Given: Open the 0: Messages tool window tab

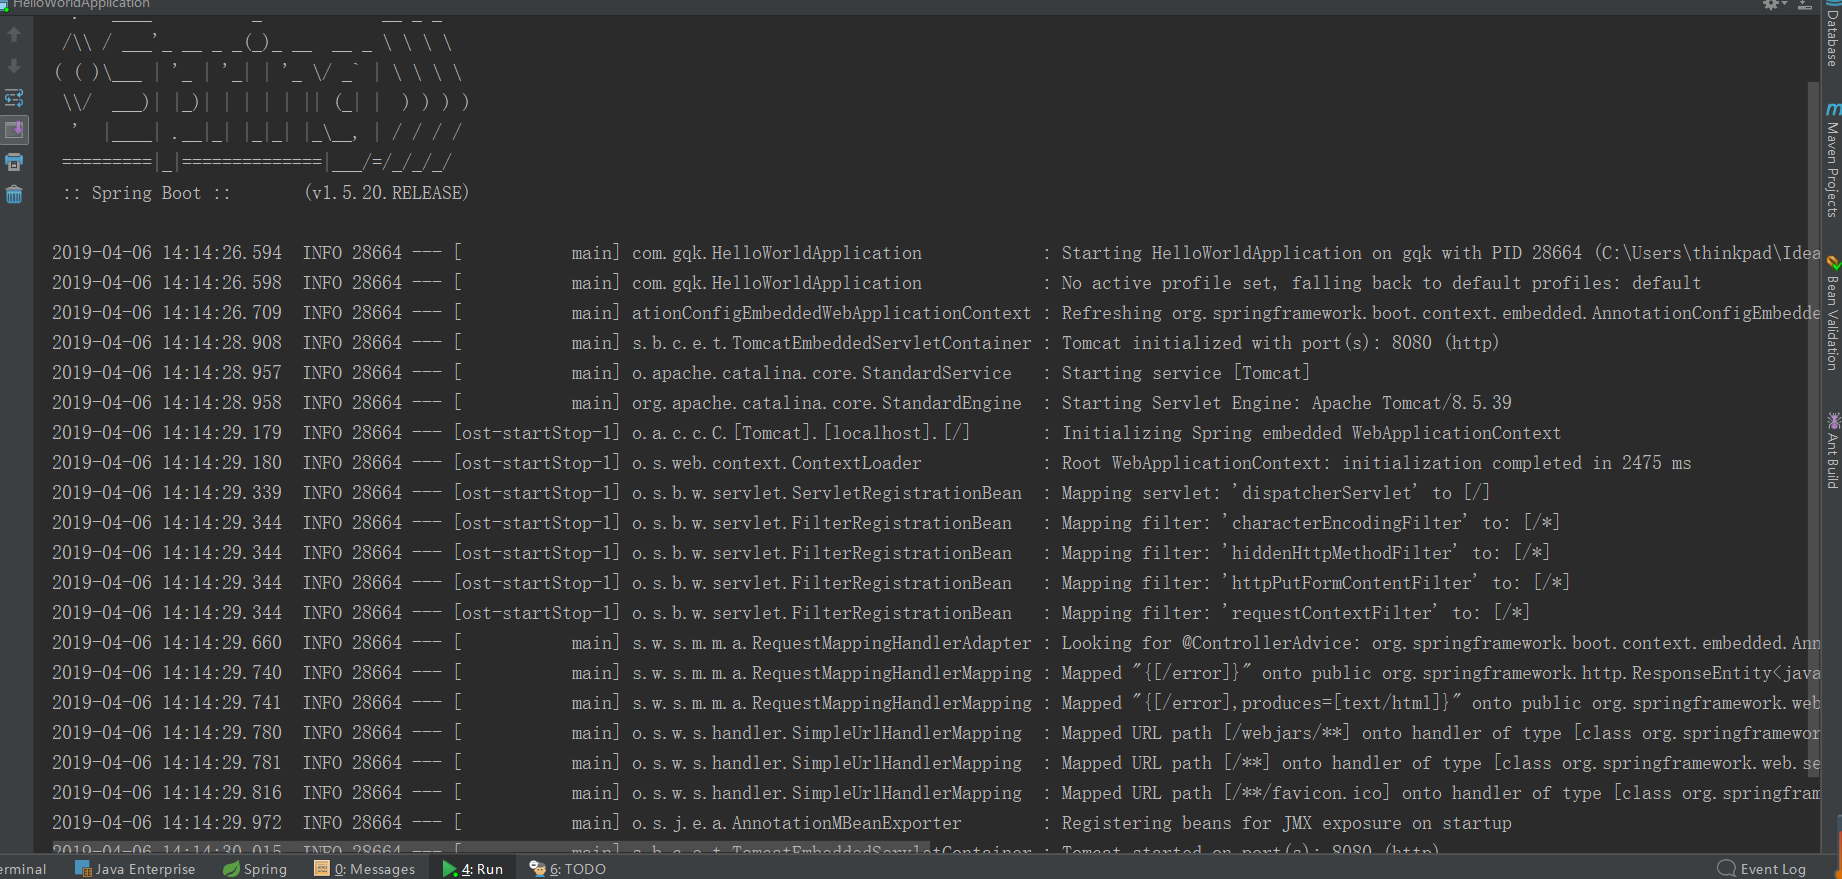Looking at the screenshot, I should point(365,869).
